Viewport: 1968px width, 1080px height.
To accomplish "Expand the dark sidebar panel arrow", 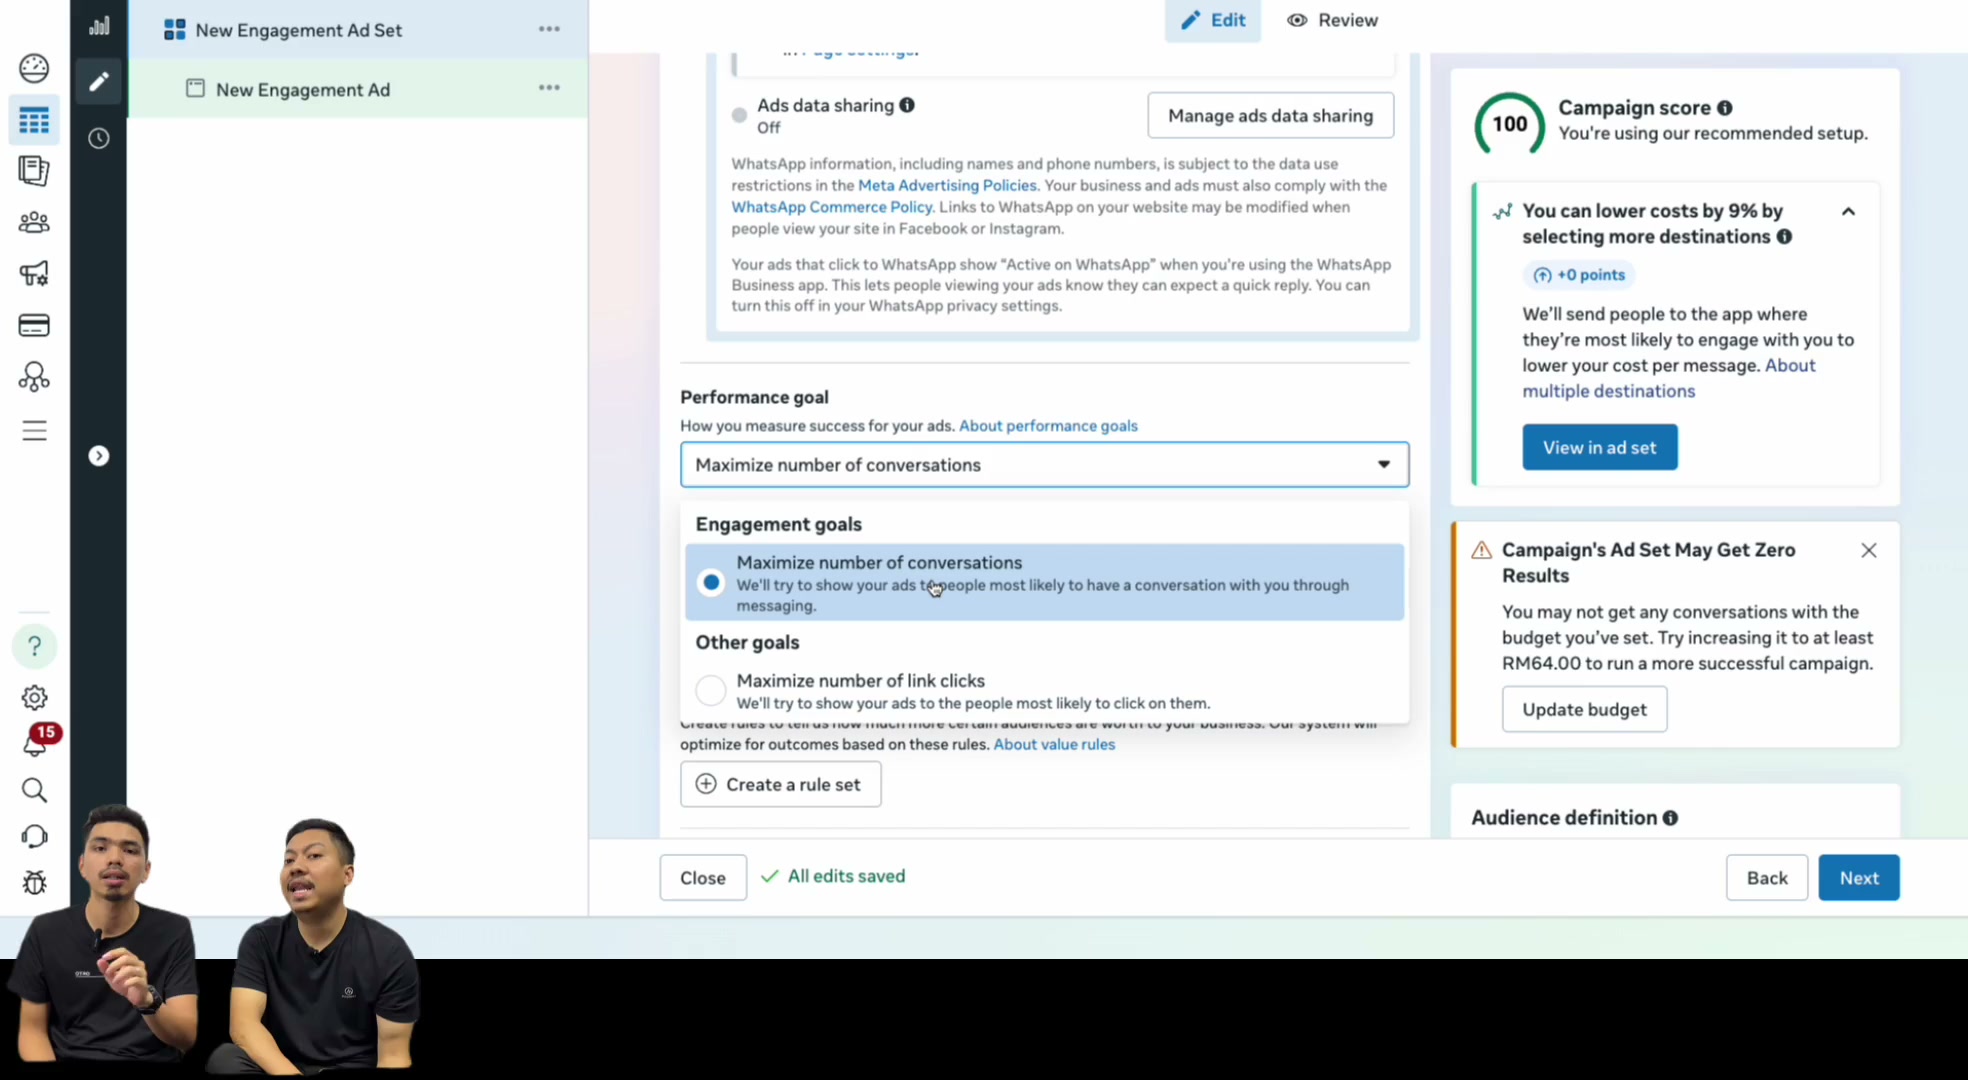I will (x=98, y=456).
